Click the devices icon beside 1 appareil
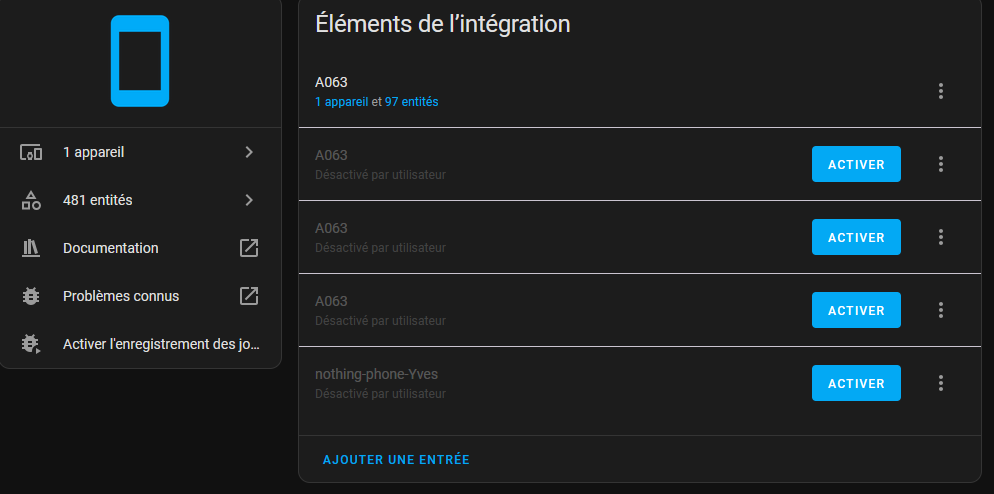Viewport: 994px width, 494px height. coord(31,153)
